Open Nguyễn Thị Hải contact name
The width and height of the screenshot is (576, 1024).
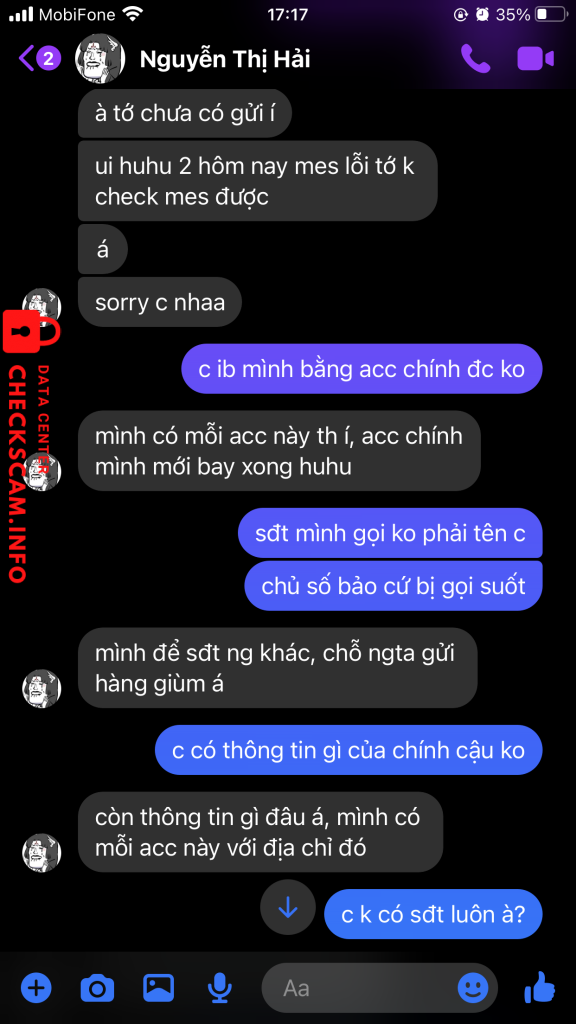click(x=225, y=59)
